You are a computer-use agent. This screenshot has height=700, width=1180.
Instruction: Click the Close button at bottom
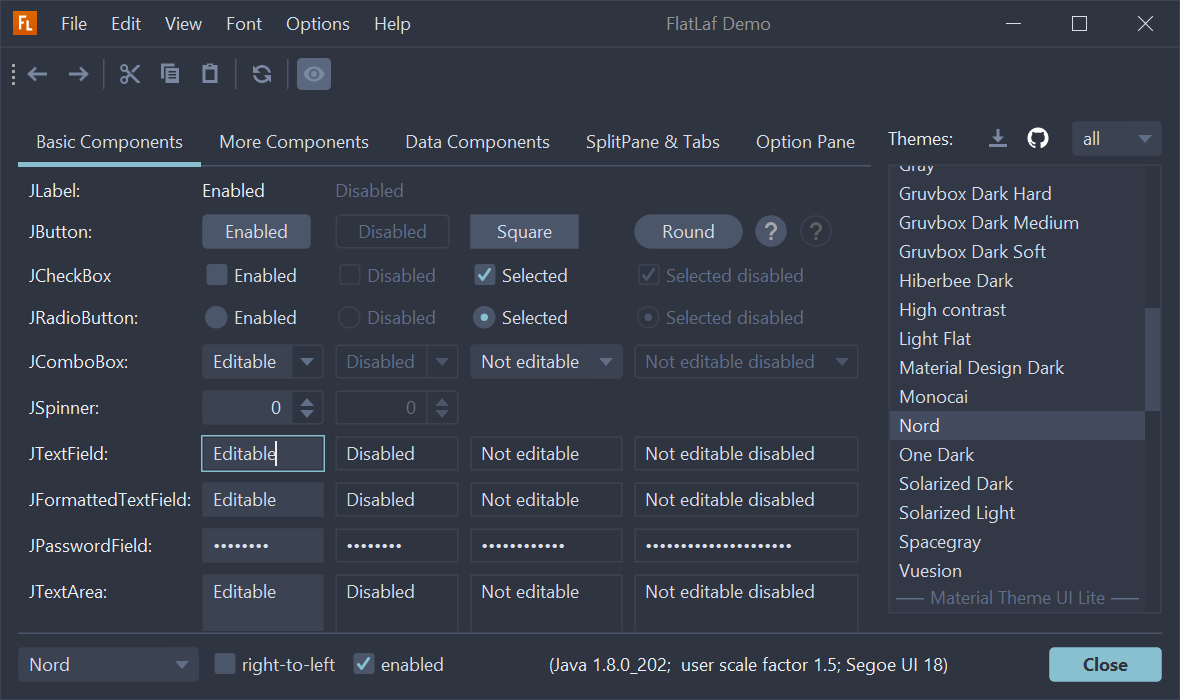click(1105, 665)
